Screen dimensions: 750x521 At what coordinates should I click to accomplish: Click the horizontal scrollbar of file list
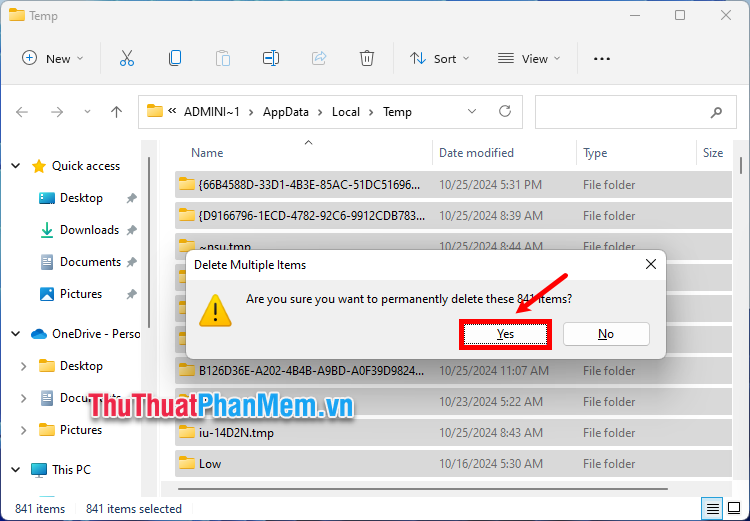click(423, 489)
